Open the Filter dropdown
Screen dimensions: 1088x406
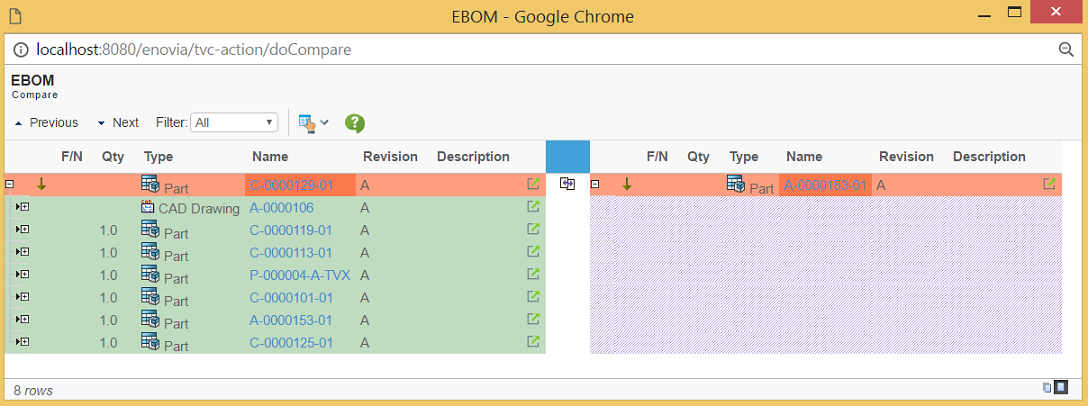(234, 122)
